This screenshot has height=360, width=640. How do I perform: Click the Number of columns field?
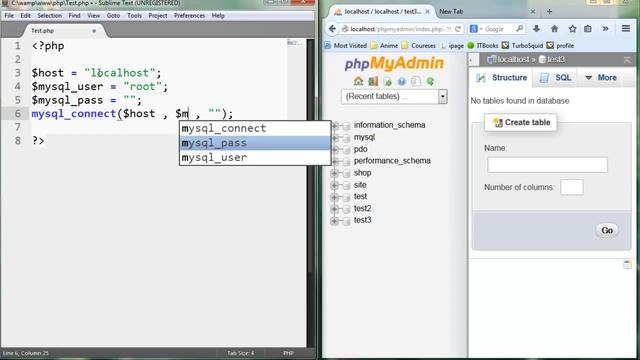point(571,187)
